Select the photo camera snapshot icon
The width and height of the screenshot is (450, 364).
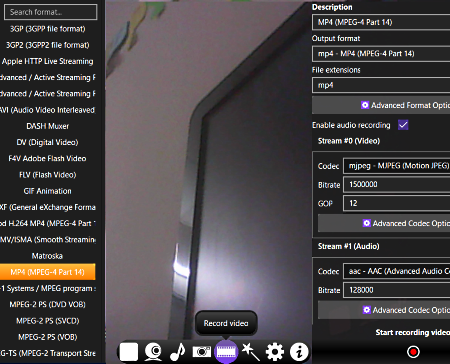coord(202,352)
